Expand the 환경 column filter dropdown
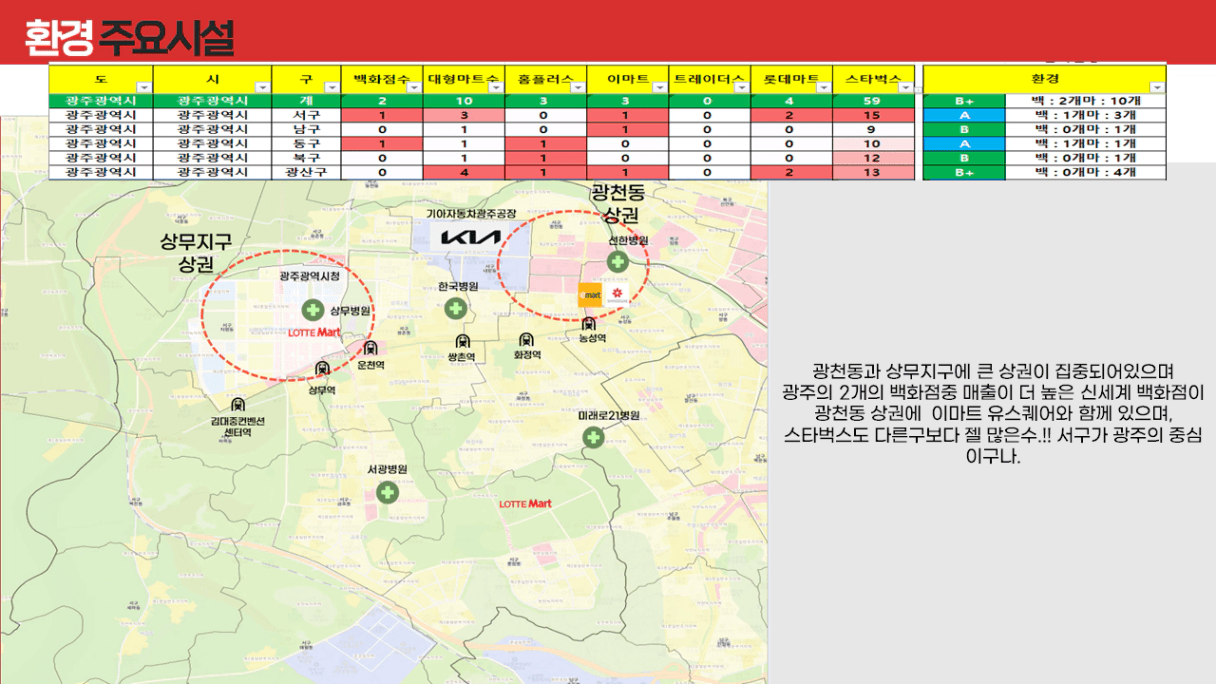The image size is (1216, 684). click(x=1157, y=88)
